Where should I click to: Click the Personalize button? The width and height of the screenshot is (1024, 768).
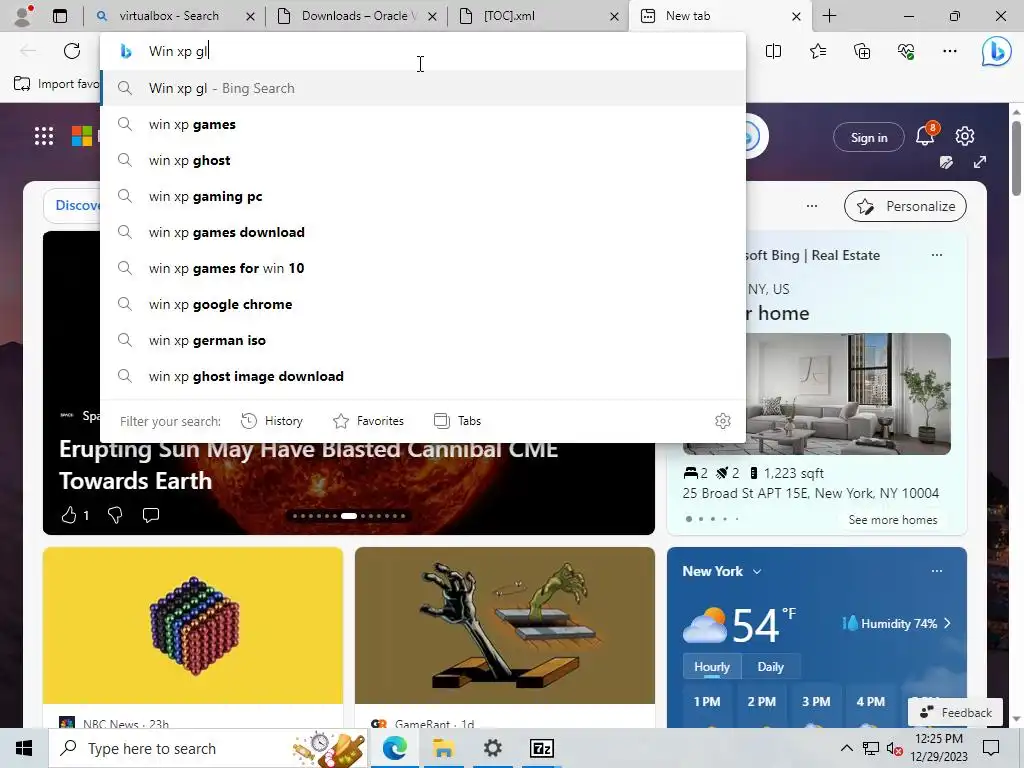[x=905, y=206]
